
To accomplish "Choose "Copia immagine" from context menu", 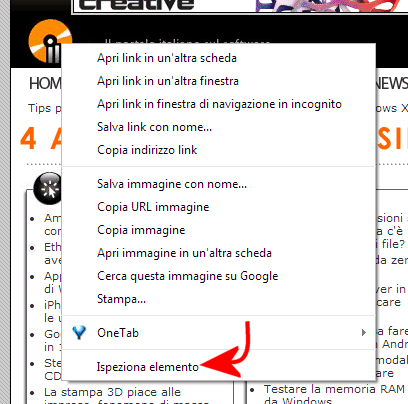I will [219, 230].
